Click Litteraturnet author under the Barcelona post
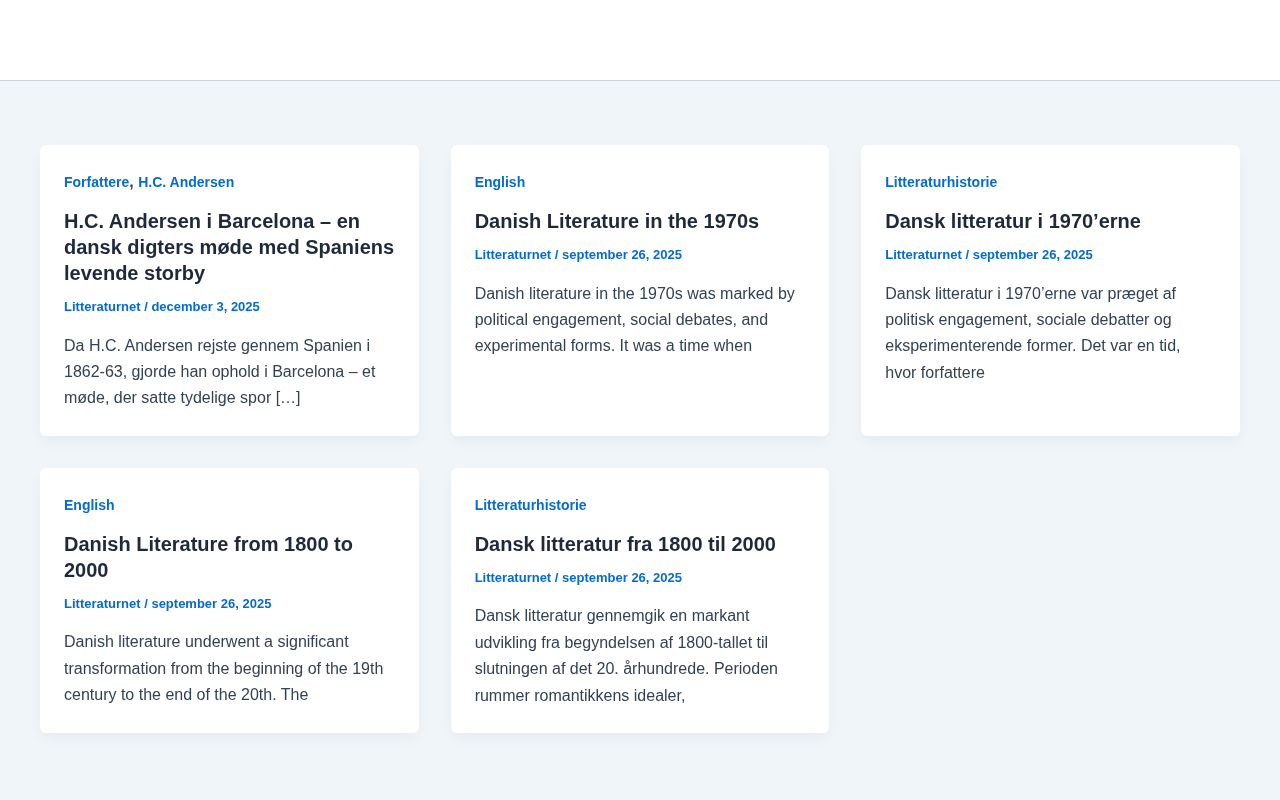The image size is (1280, 800). point(102,307)
